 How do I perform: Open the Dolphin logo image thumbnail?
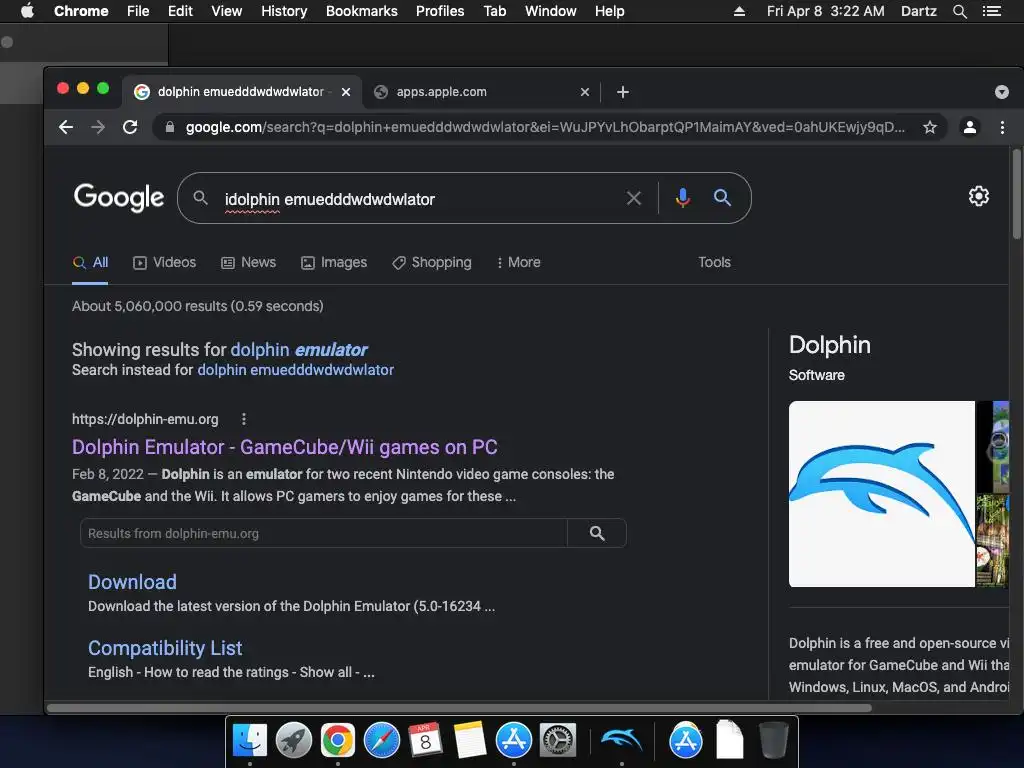882,494
